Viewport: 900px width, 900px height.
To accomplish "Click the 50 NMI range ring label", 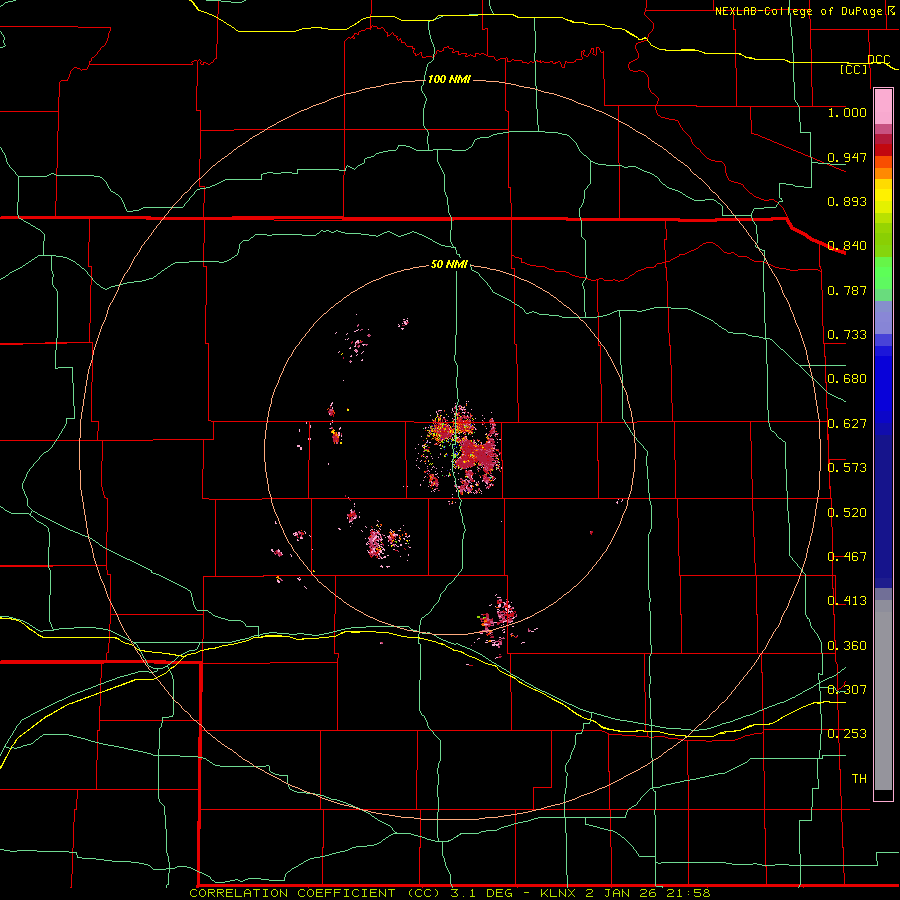I will pyautogui.click(x=449, y=265).
